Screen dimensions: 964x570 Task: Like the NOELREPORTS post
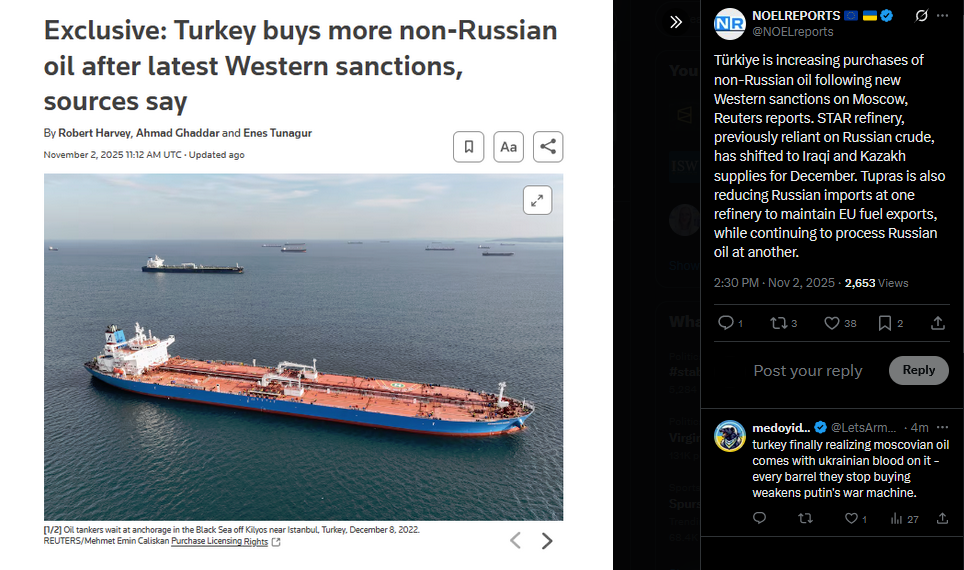pos(840,323)
